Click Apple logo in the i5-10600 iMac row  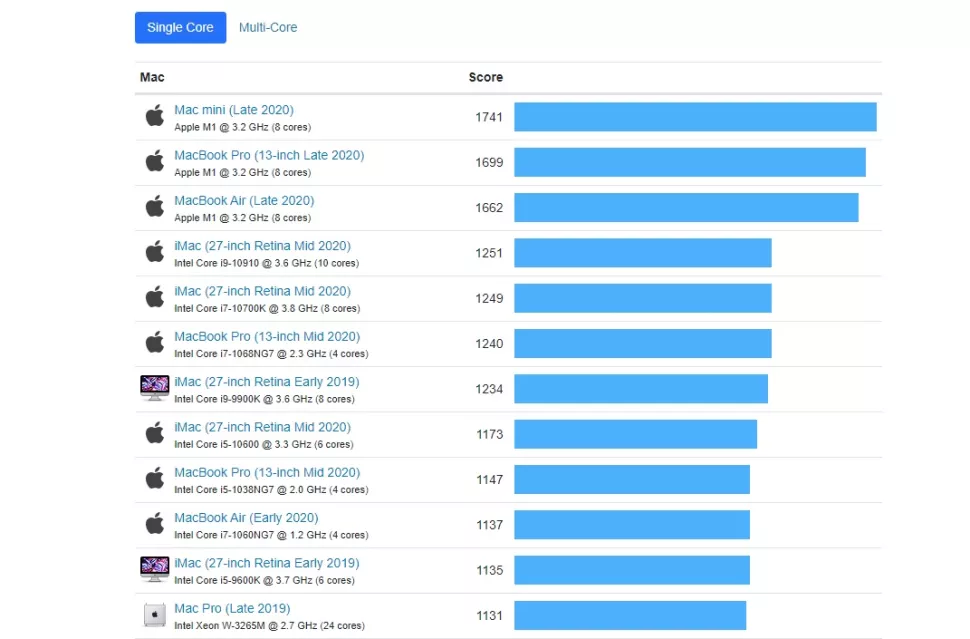tap(155, 433)
